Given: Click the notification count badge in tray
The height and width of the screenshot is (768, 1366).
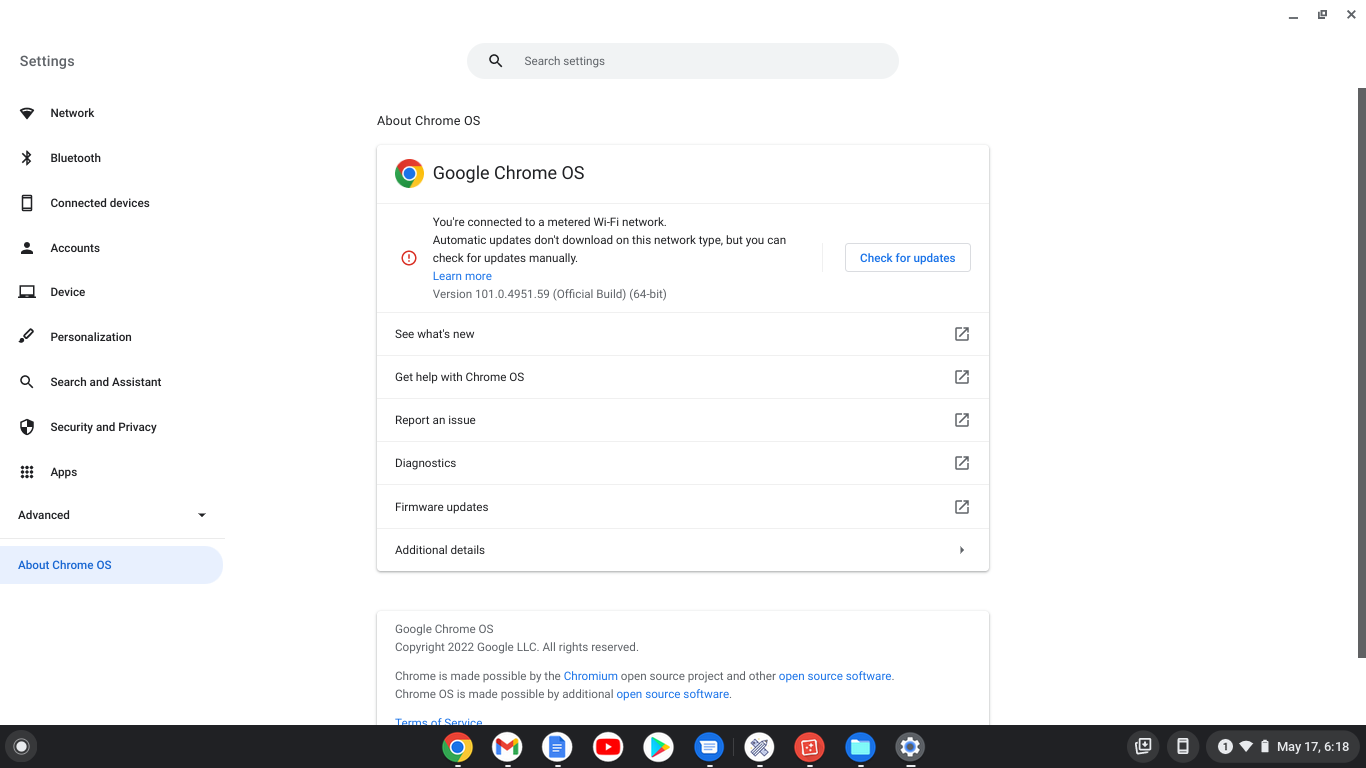Looking at the screenshot, I should [1225, 746].
